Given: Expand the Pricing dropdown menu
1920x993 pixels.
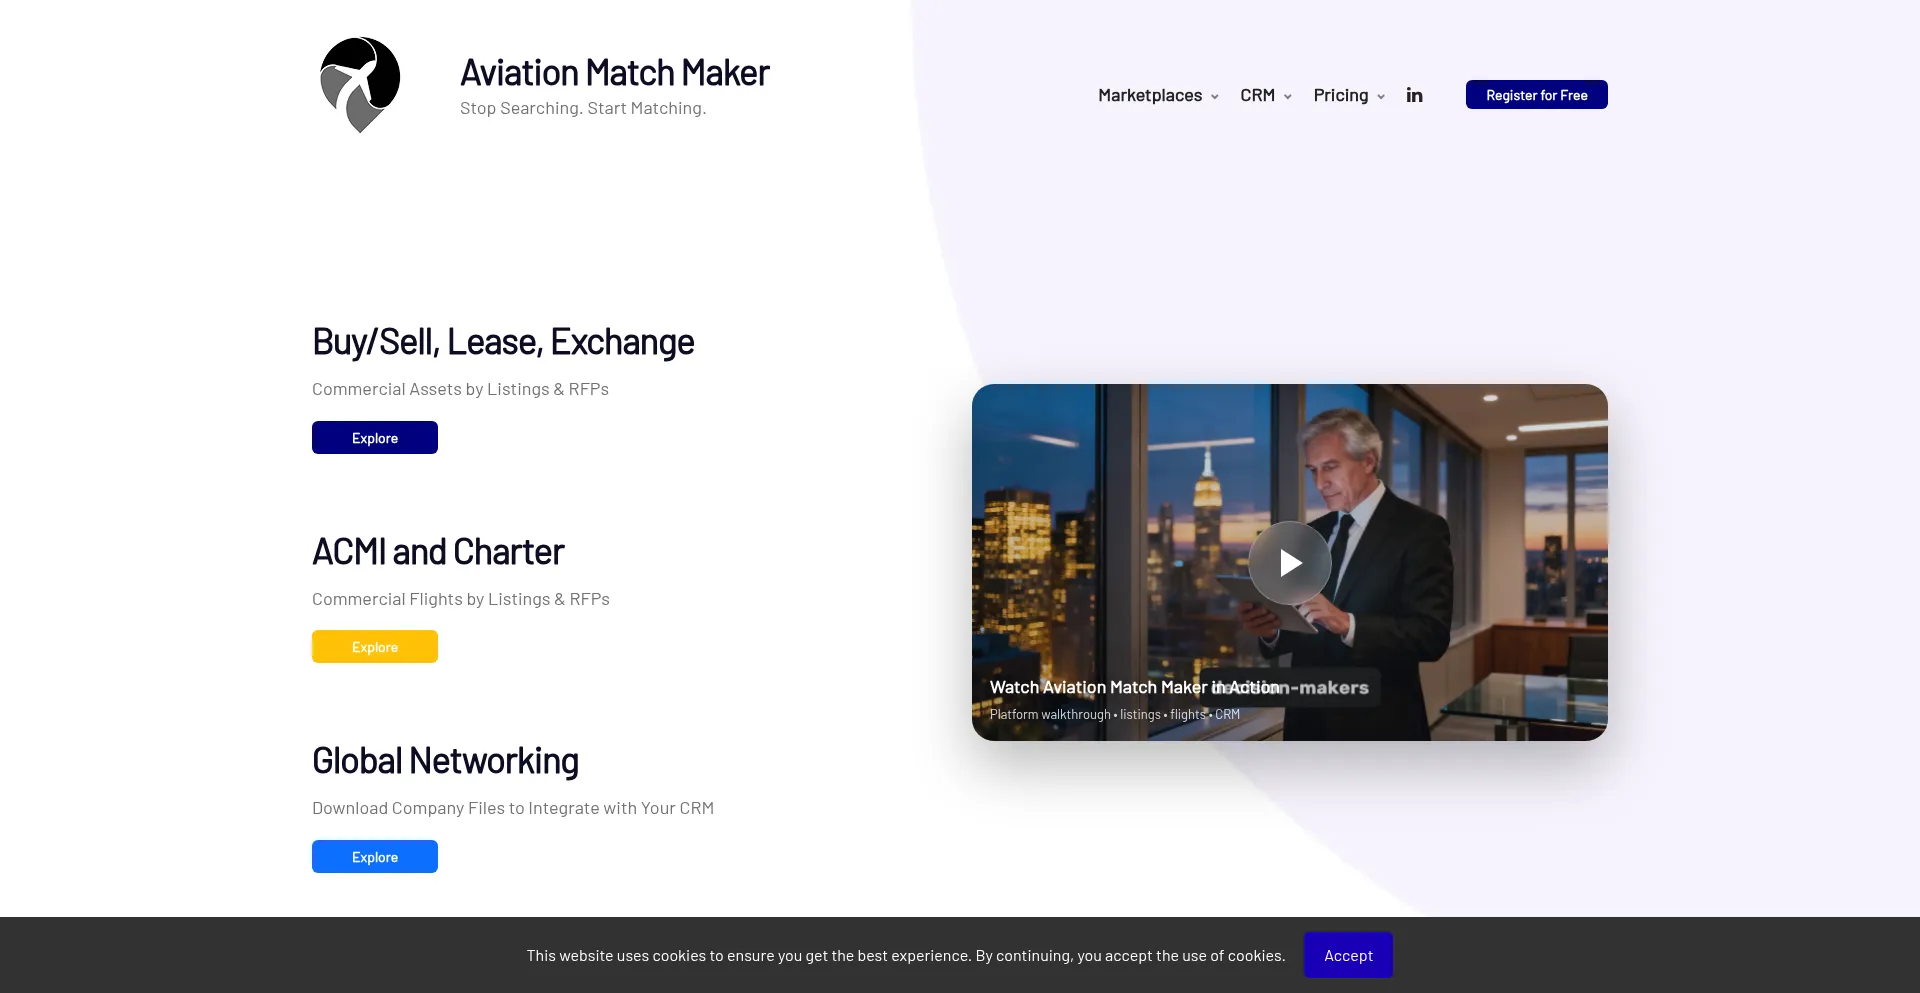Looking at the screenshot, I should 1349,95.
